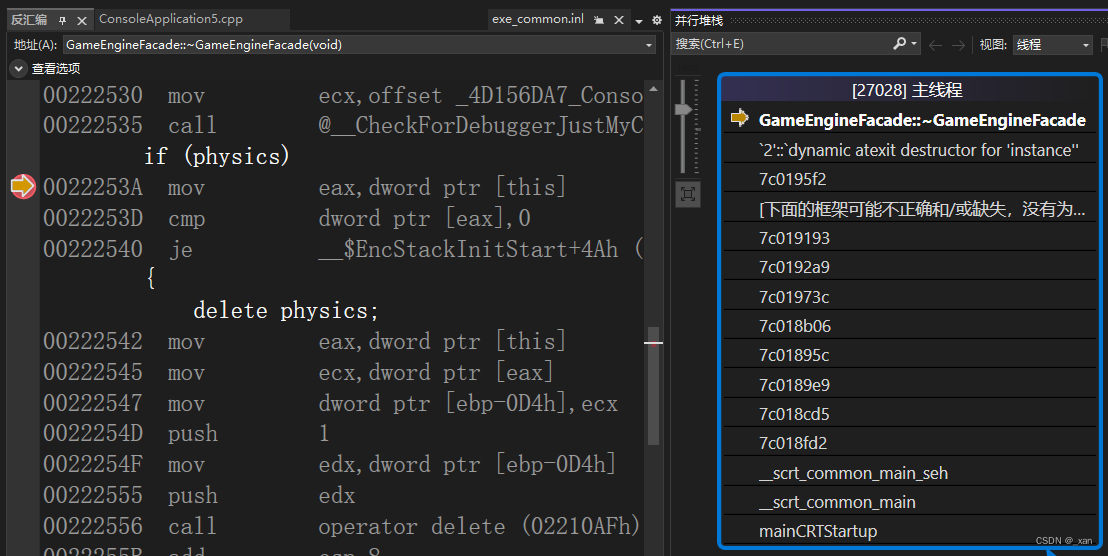Open the 视图 线程 view dropdown

point(1052,45)
